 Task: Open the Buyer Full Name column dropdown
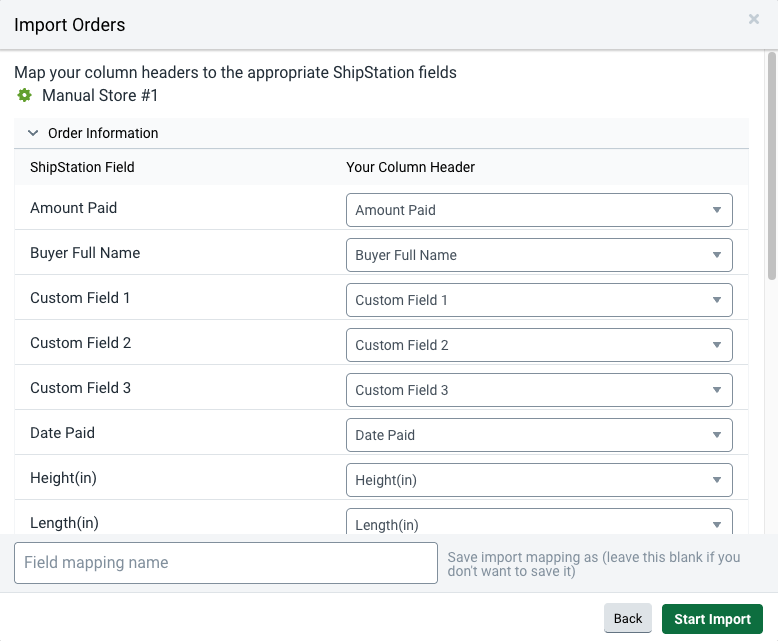coord(539,255)
